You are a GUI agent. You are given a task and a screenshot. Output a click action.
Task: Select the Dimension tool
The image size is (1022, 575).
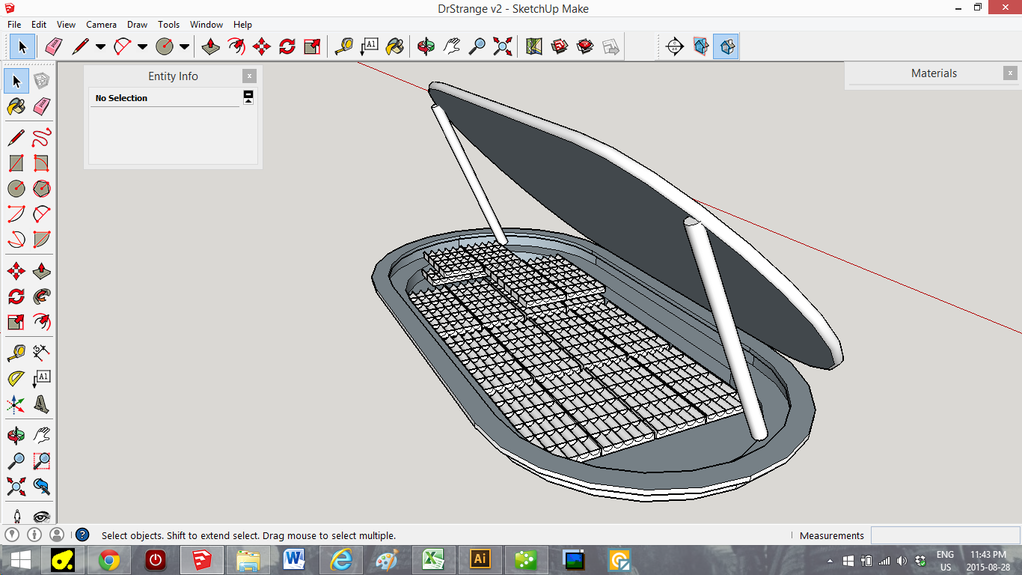[x=42, y=353]
